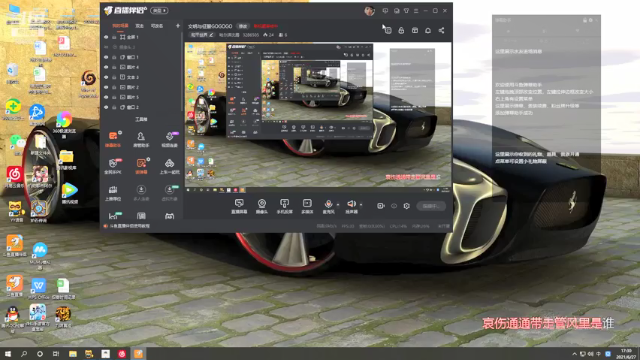Switch to the second scene tab

140,26
